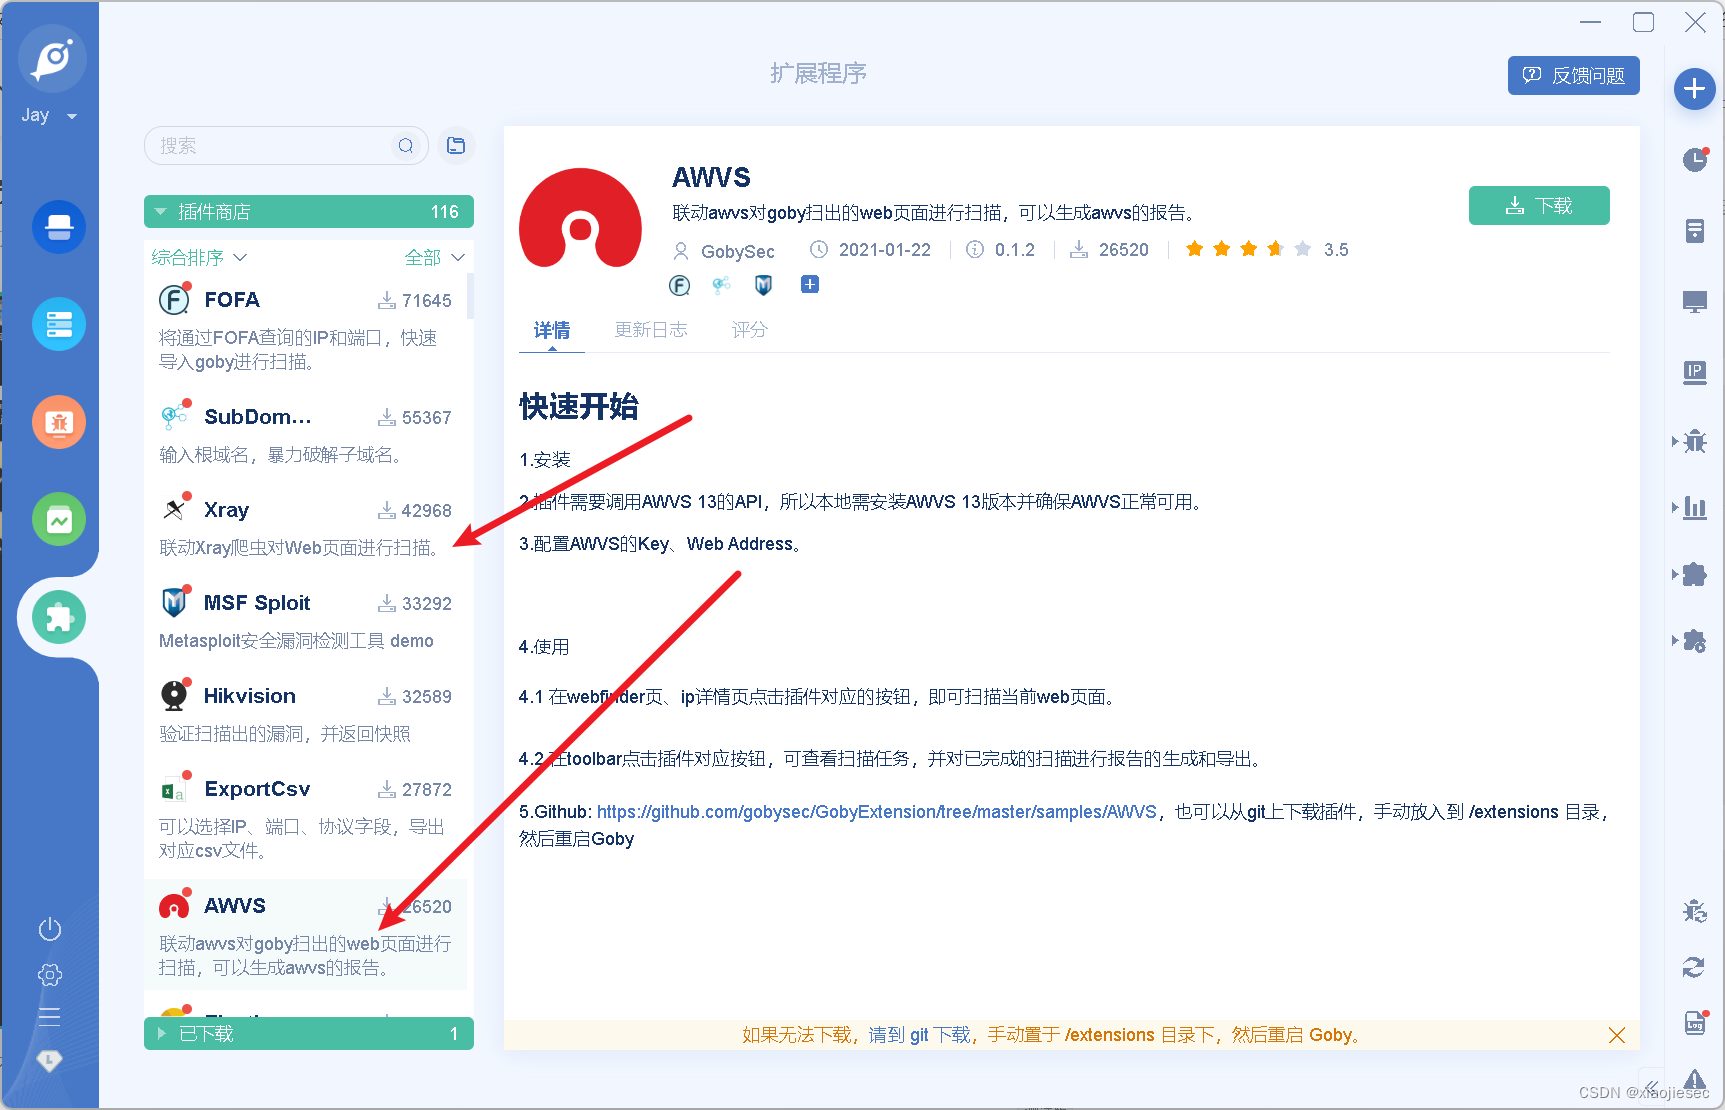Select the FOFA extension
Viewport: 1725px width, 1110px height.
(x=306, y=328)
